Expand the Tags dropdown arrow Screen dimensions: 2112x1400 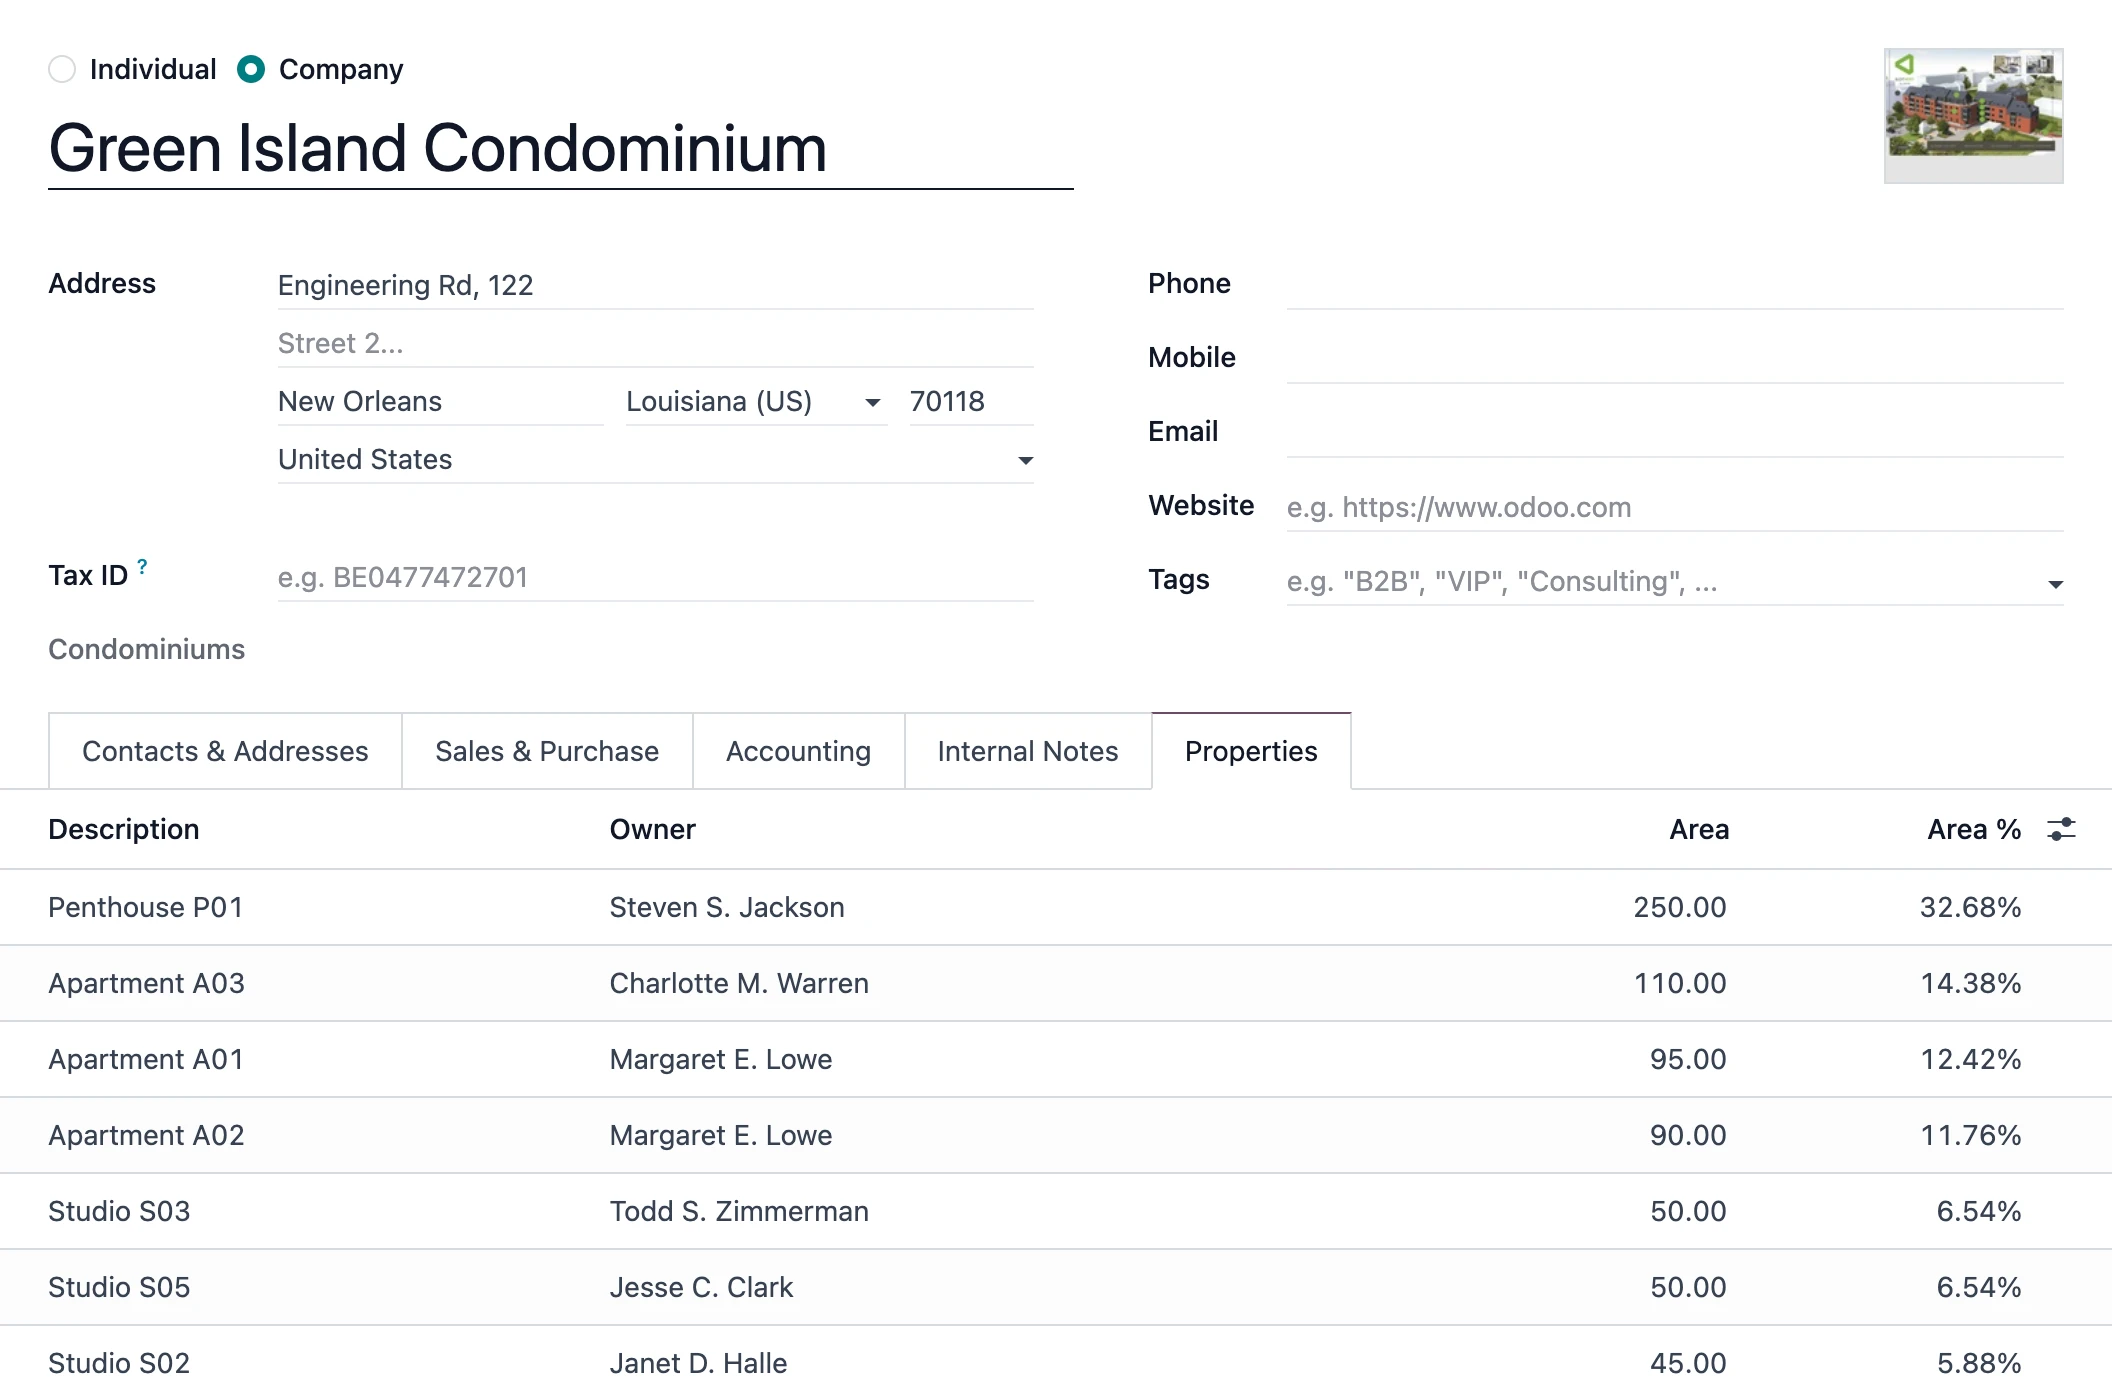point(2055,583)
